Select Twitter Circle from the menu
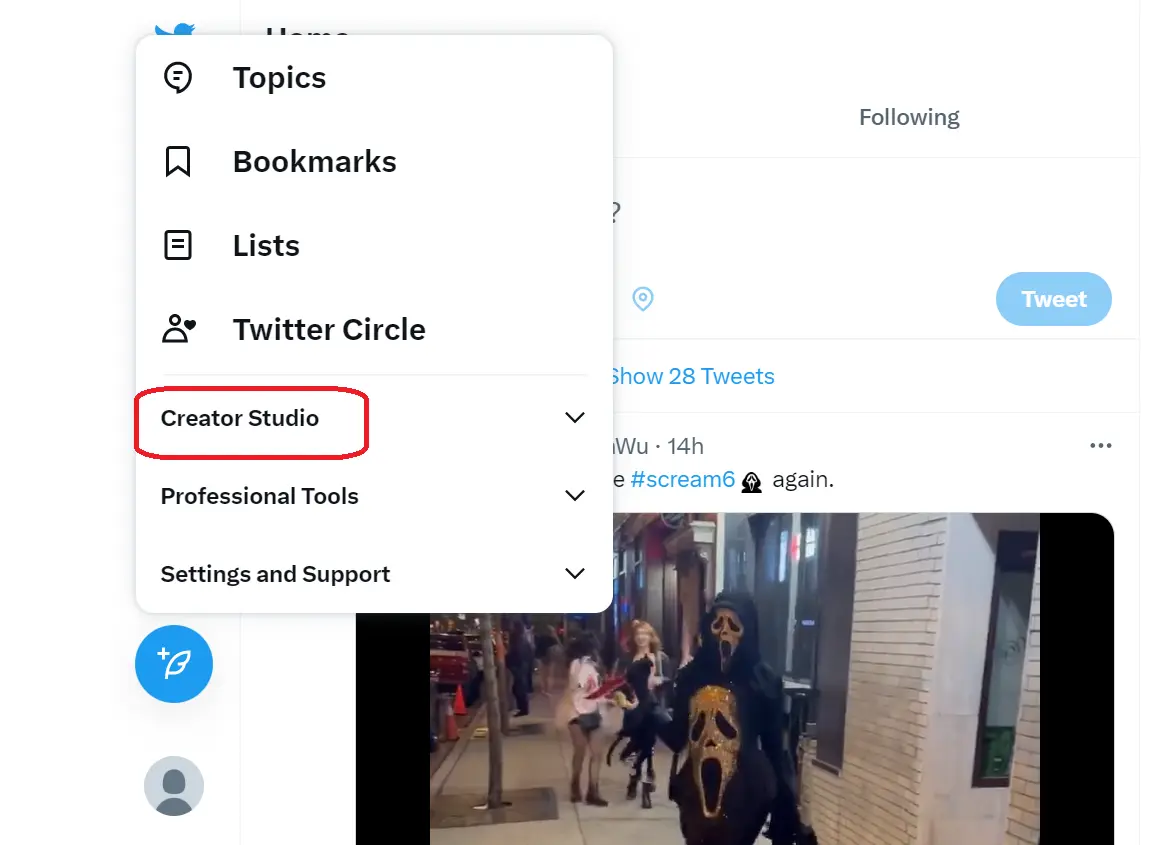Viewport: 1167px width, 845px height. [x=329, y=329]
